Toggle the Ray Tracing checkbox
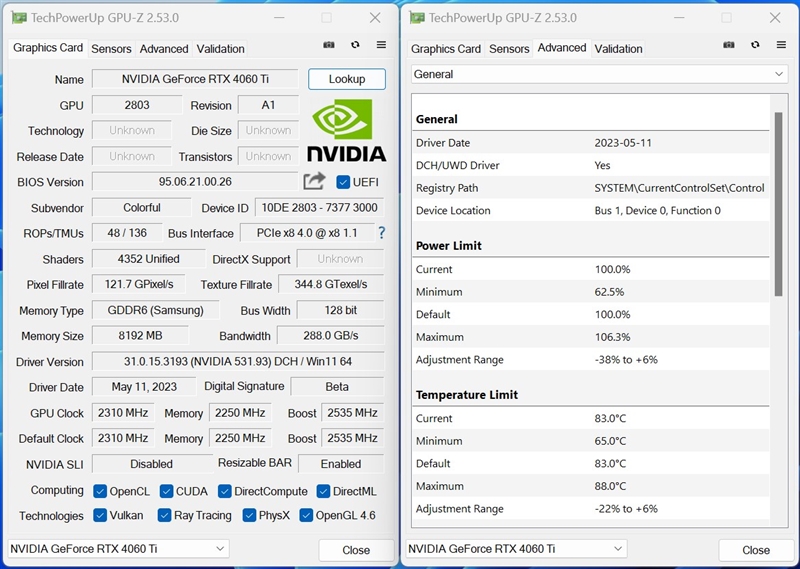 point(164,515)
